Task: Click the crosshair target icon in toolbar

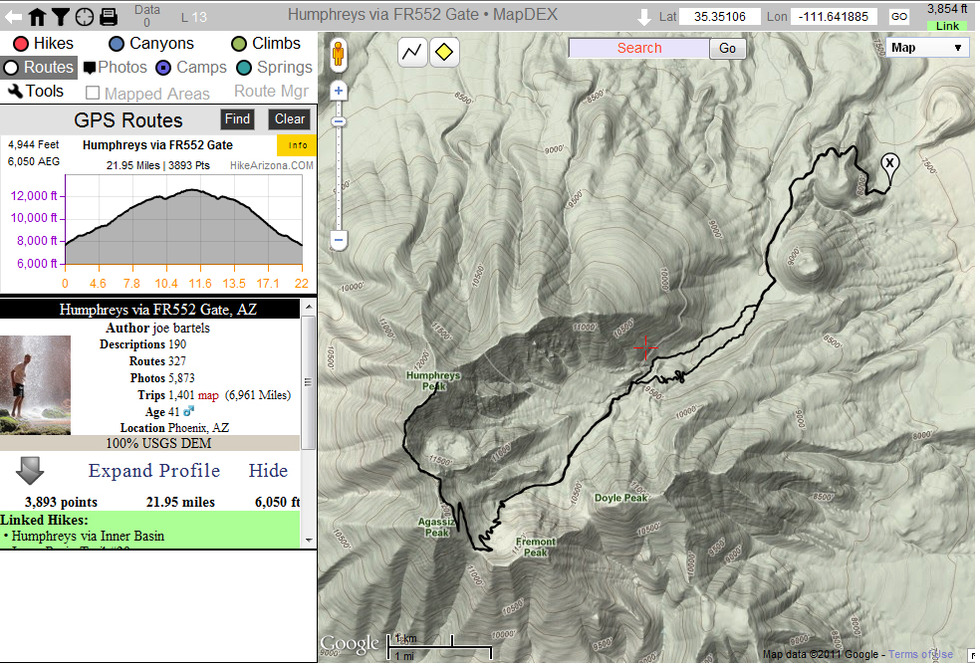Action: click(84, 17)
